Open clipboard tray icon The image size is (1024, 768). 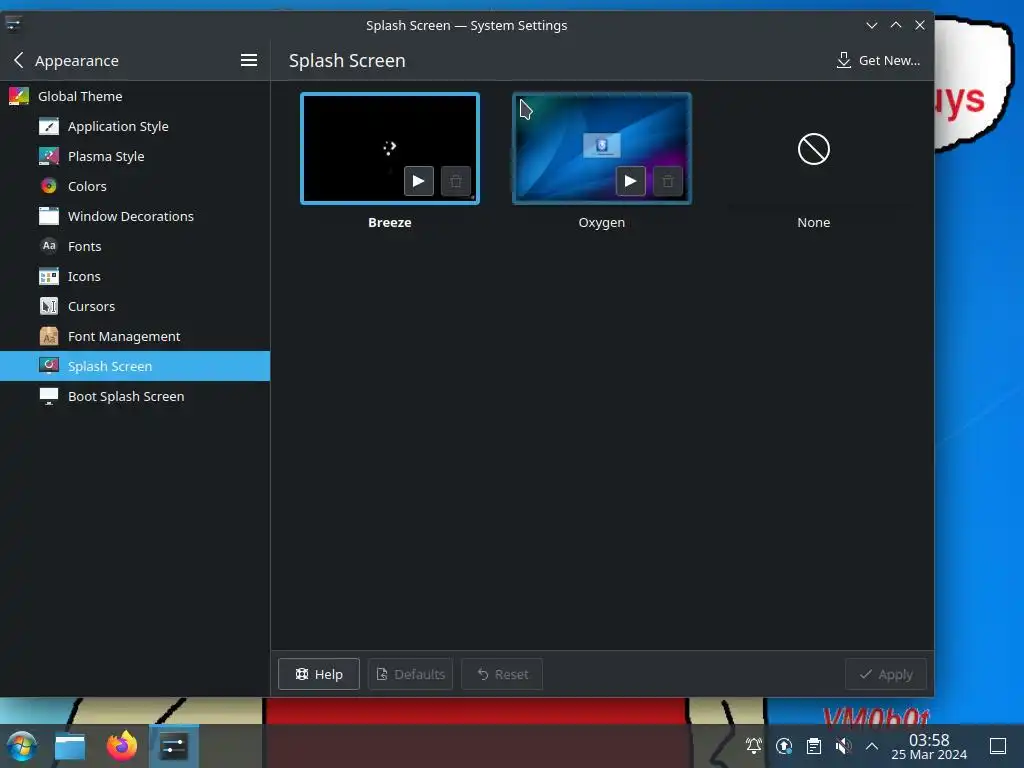tap(814, 746)
